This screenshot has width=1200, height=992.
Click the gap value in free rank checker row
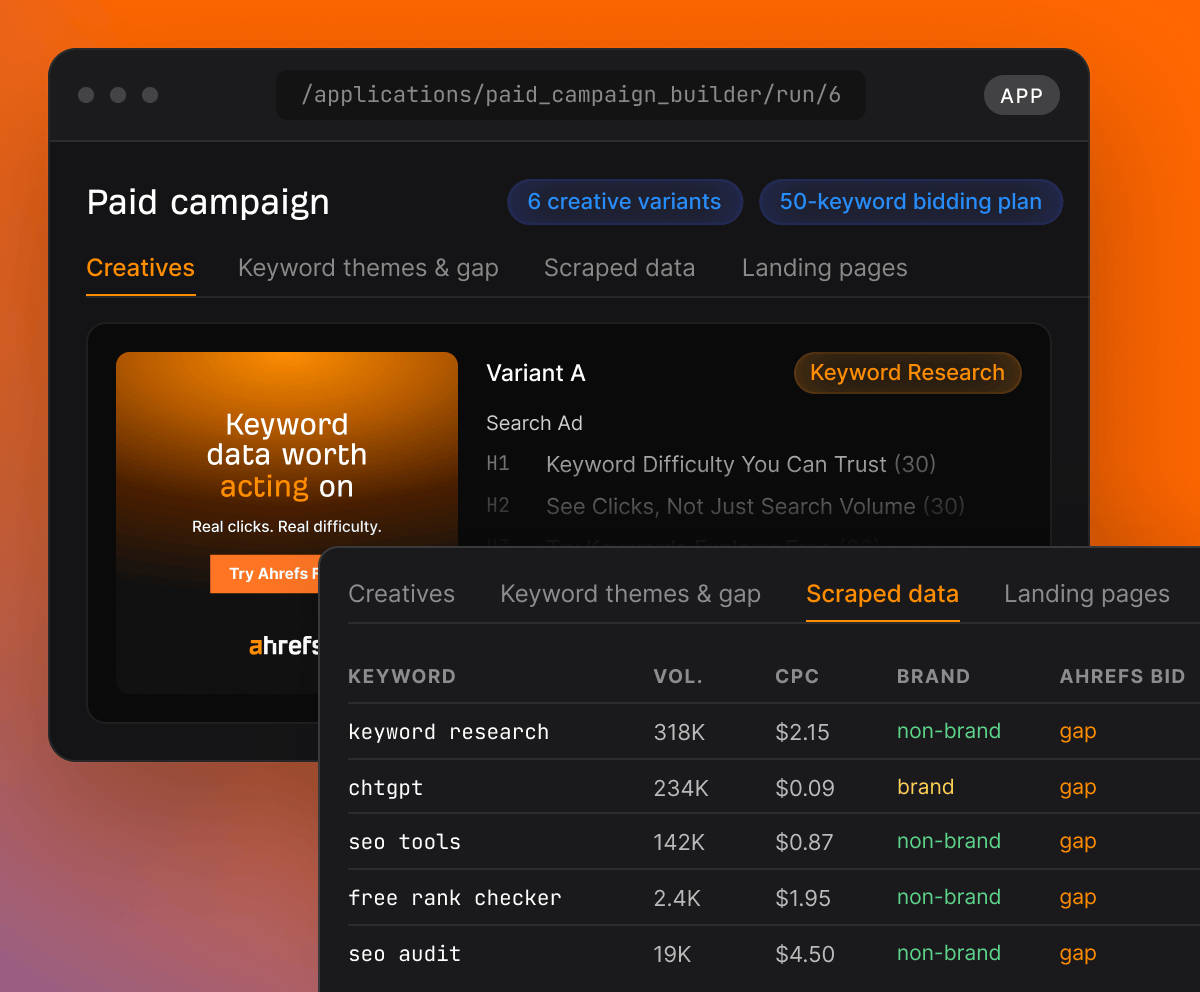(x=1078, y=899)
